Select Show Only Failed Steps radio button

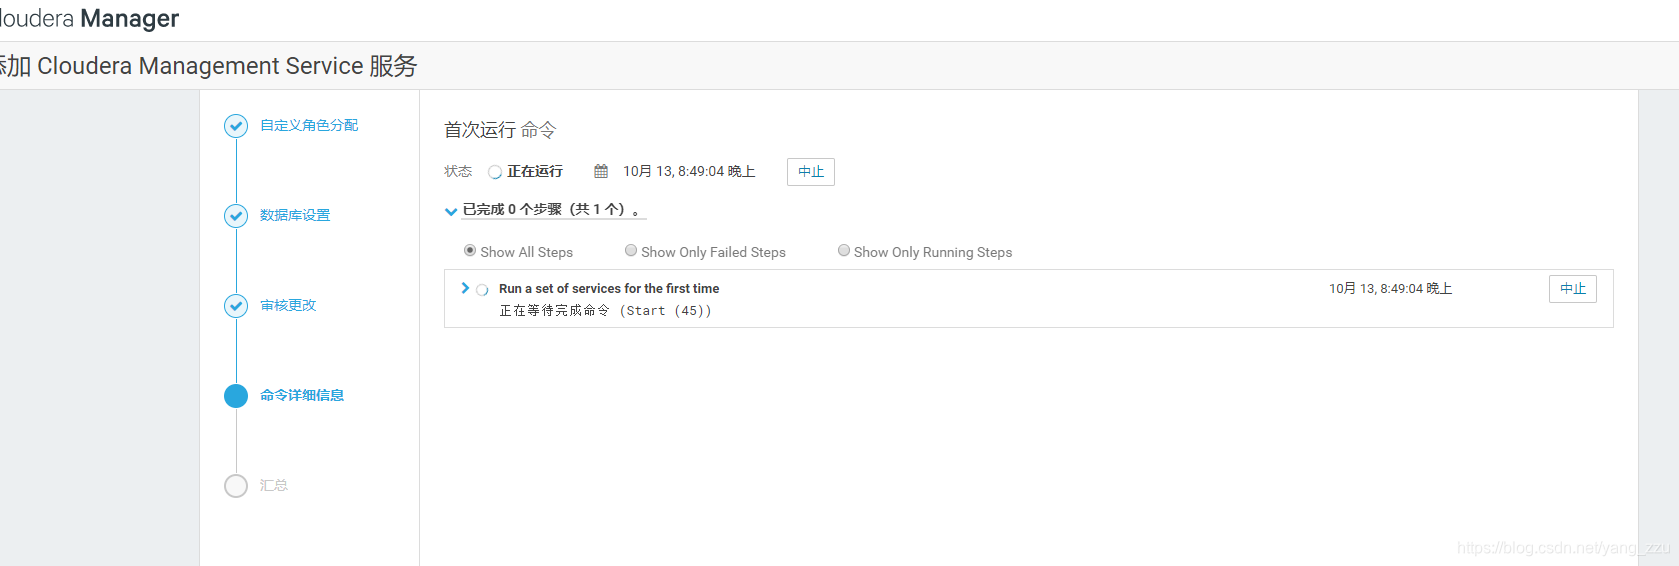631,250
